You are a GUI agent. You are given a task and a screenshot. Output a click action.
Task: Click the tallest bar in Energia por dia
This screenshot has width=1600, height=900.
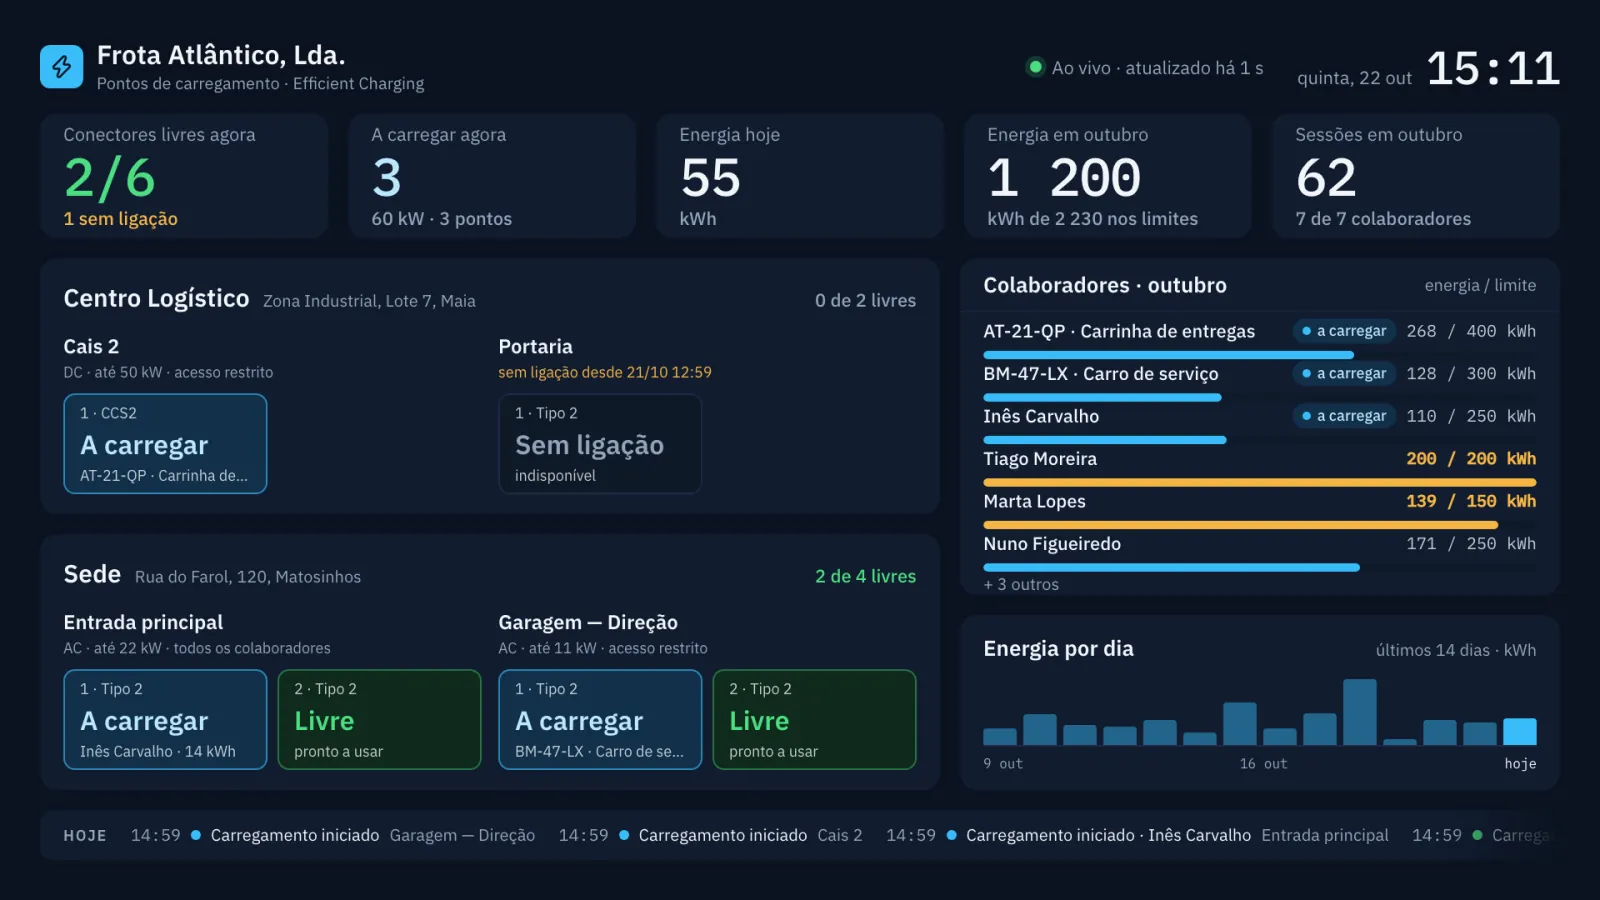tap(1360, 712)
